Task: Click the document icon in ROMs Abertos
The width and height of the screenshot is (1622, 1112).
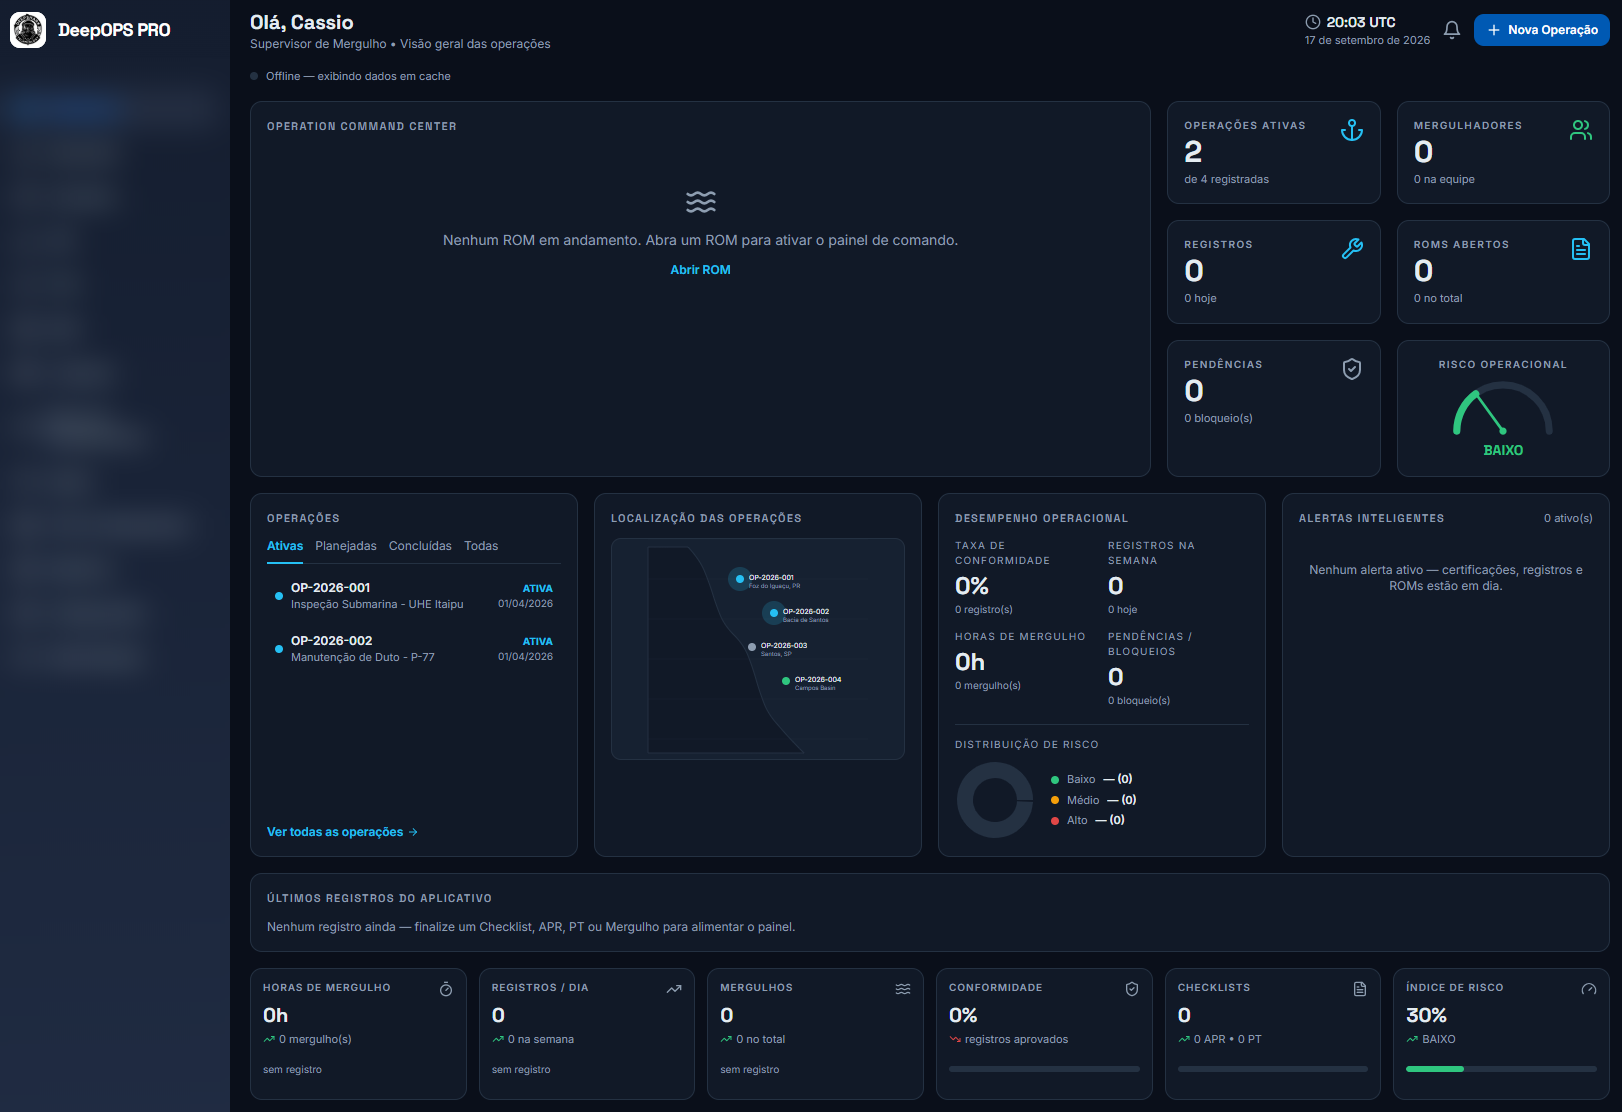Action: click(1581, 249)
